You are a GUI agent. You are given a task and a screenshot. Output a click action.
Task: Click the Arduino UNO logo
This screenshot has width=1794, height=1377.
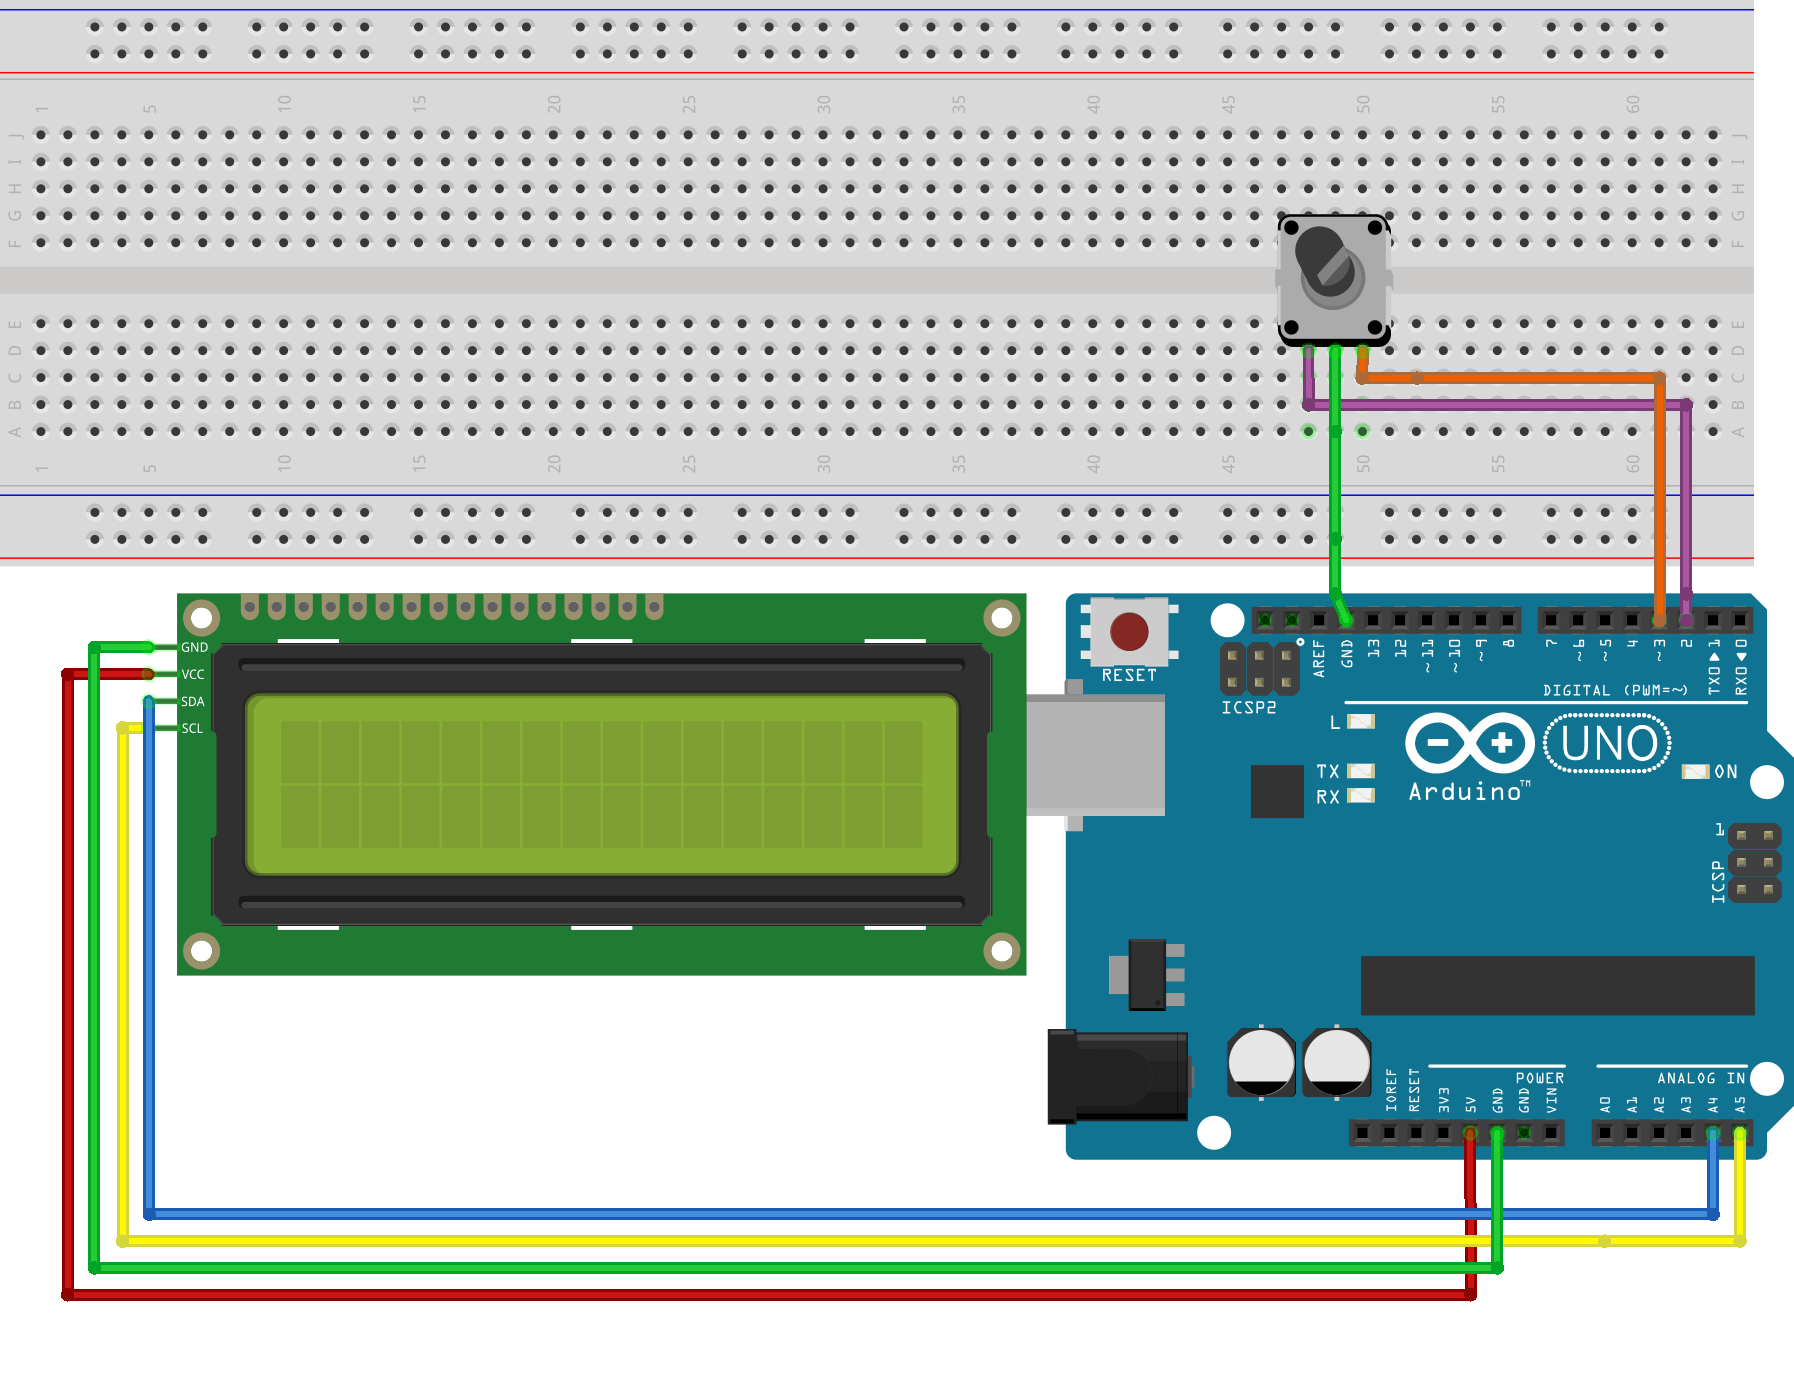1605,743
